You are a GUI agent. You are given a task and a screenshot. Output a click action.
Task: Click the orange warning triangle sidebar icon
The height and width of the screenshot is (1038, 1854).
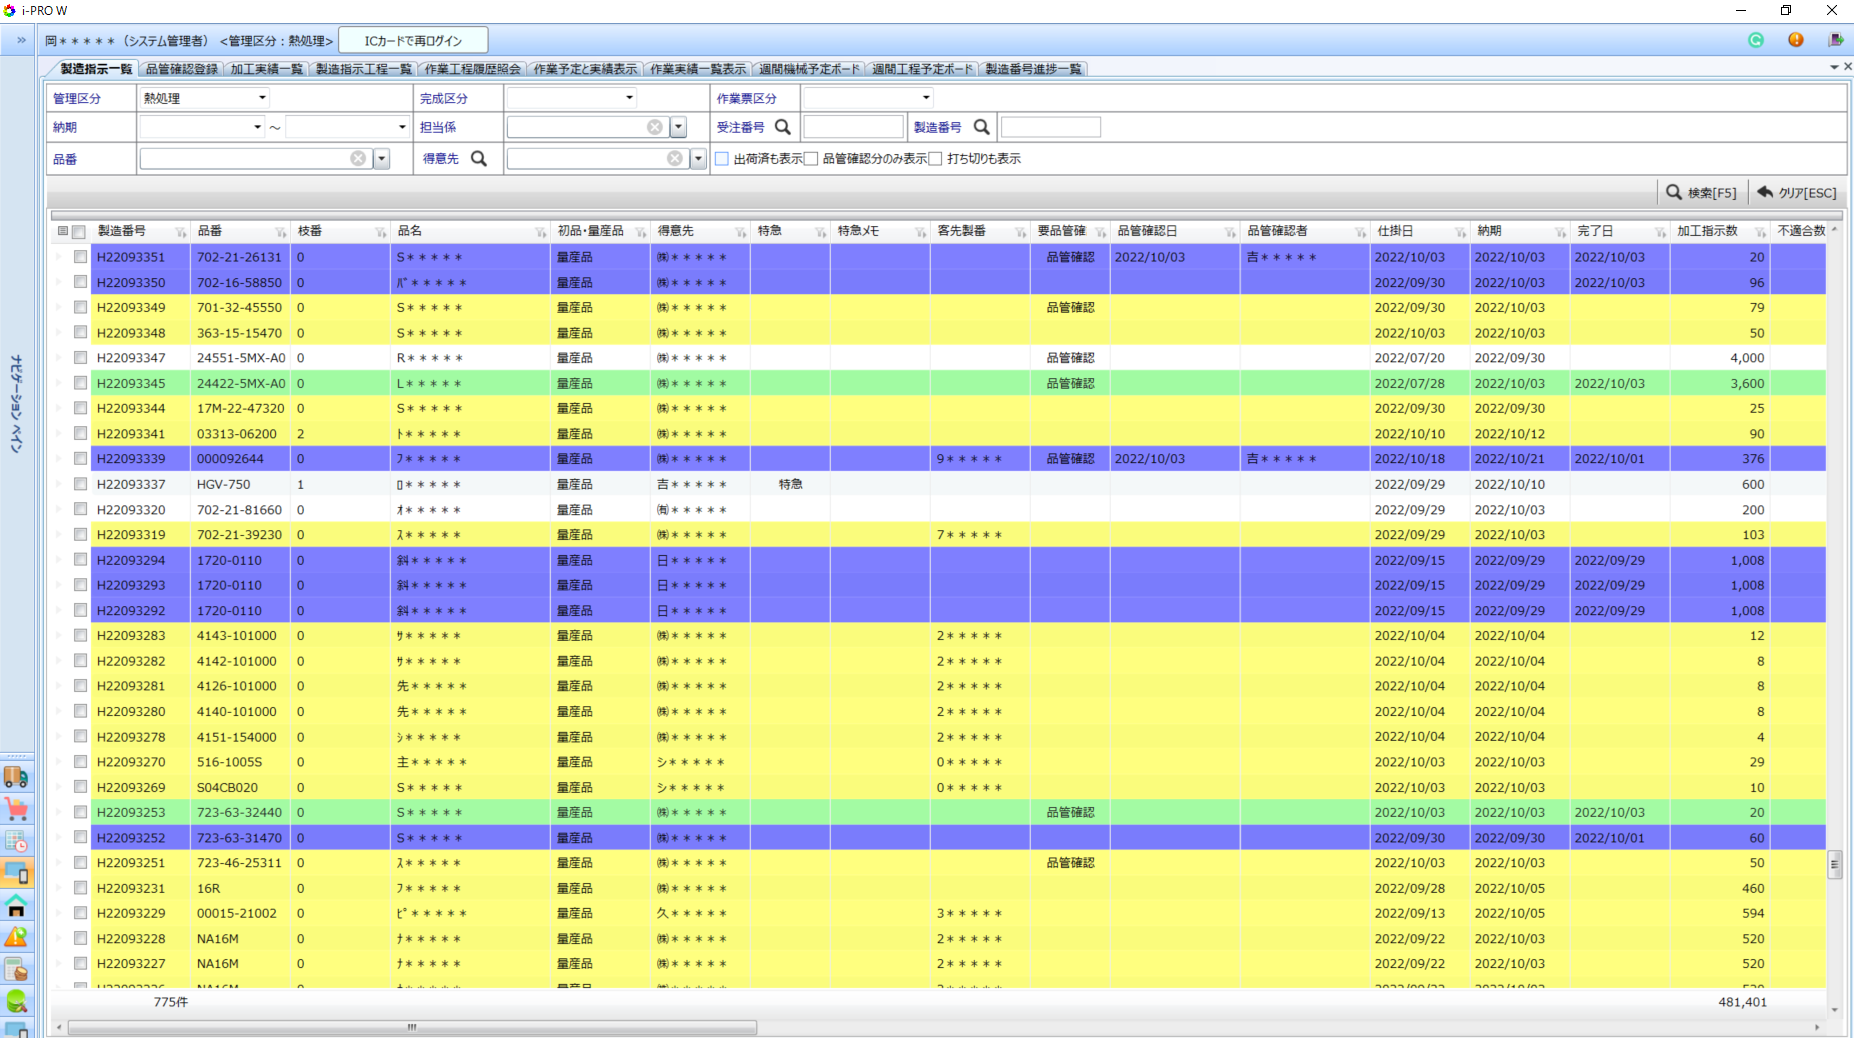(x=16, y=937)
